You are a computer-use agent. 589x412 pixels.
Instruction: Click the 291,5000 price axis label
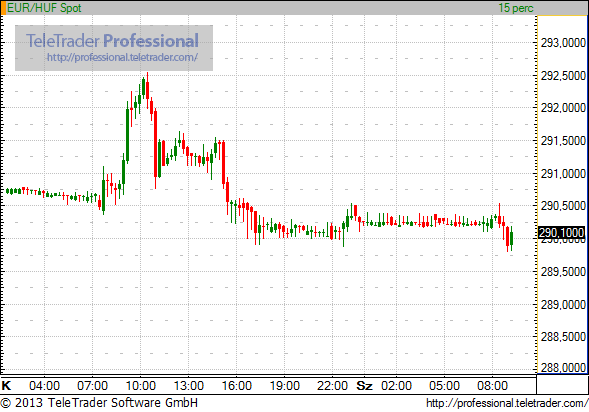(563, 141)
